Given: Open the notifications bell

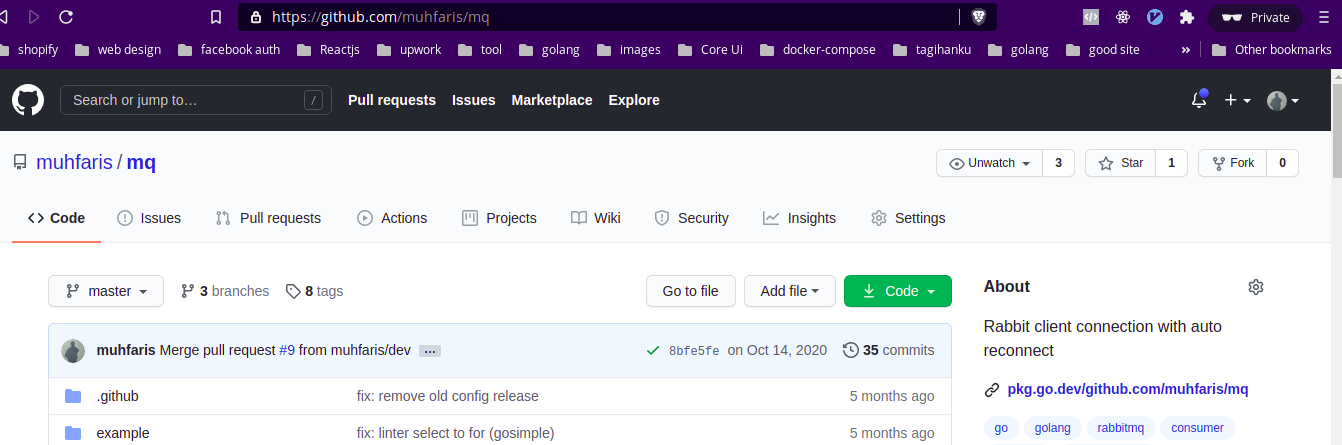Looking at the screenshot, I should (x=1199, y=100).
